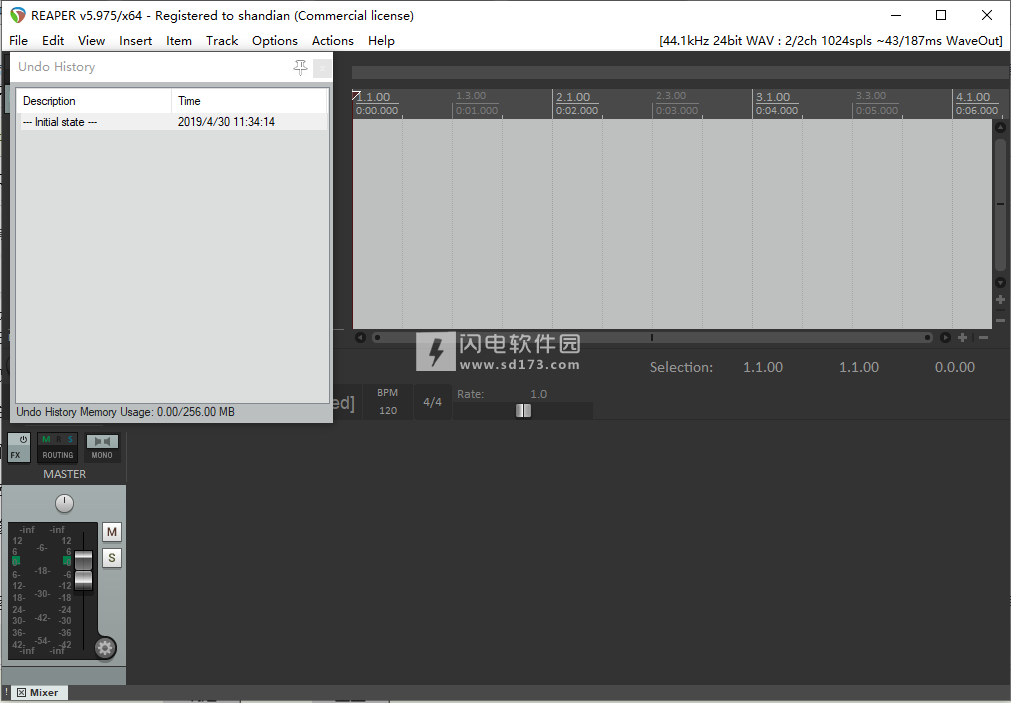The width and height of the screenshot is (1011, 703).
Task: Click the docker exclamation menu icon
Action: pyautogui.click(x=6, y=693)
